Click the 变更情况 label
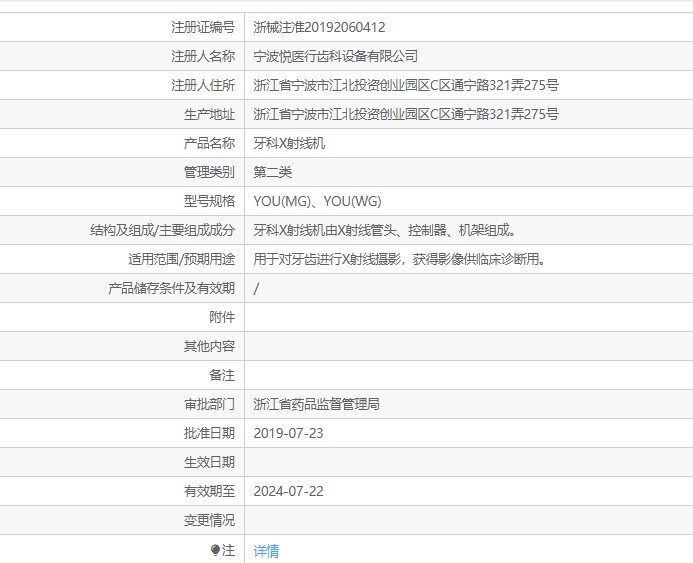The height and width of the screenshot is (563, 693). click(x=209, y=520)
